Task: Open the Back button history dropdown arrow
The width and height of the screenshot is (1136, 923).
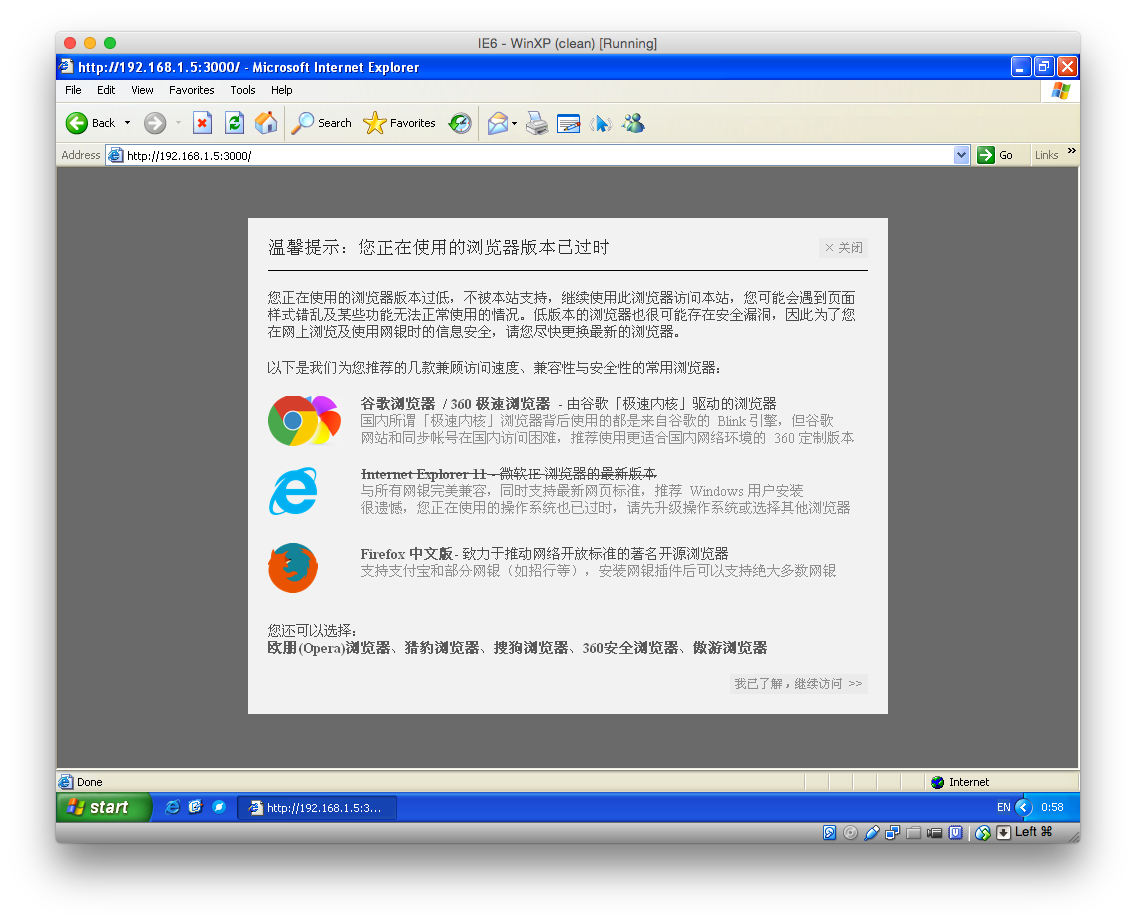Action: (x=127, y=123)
